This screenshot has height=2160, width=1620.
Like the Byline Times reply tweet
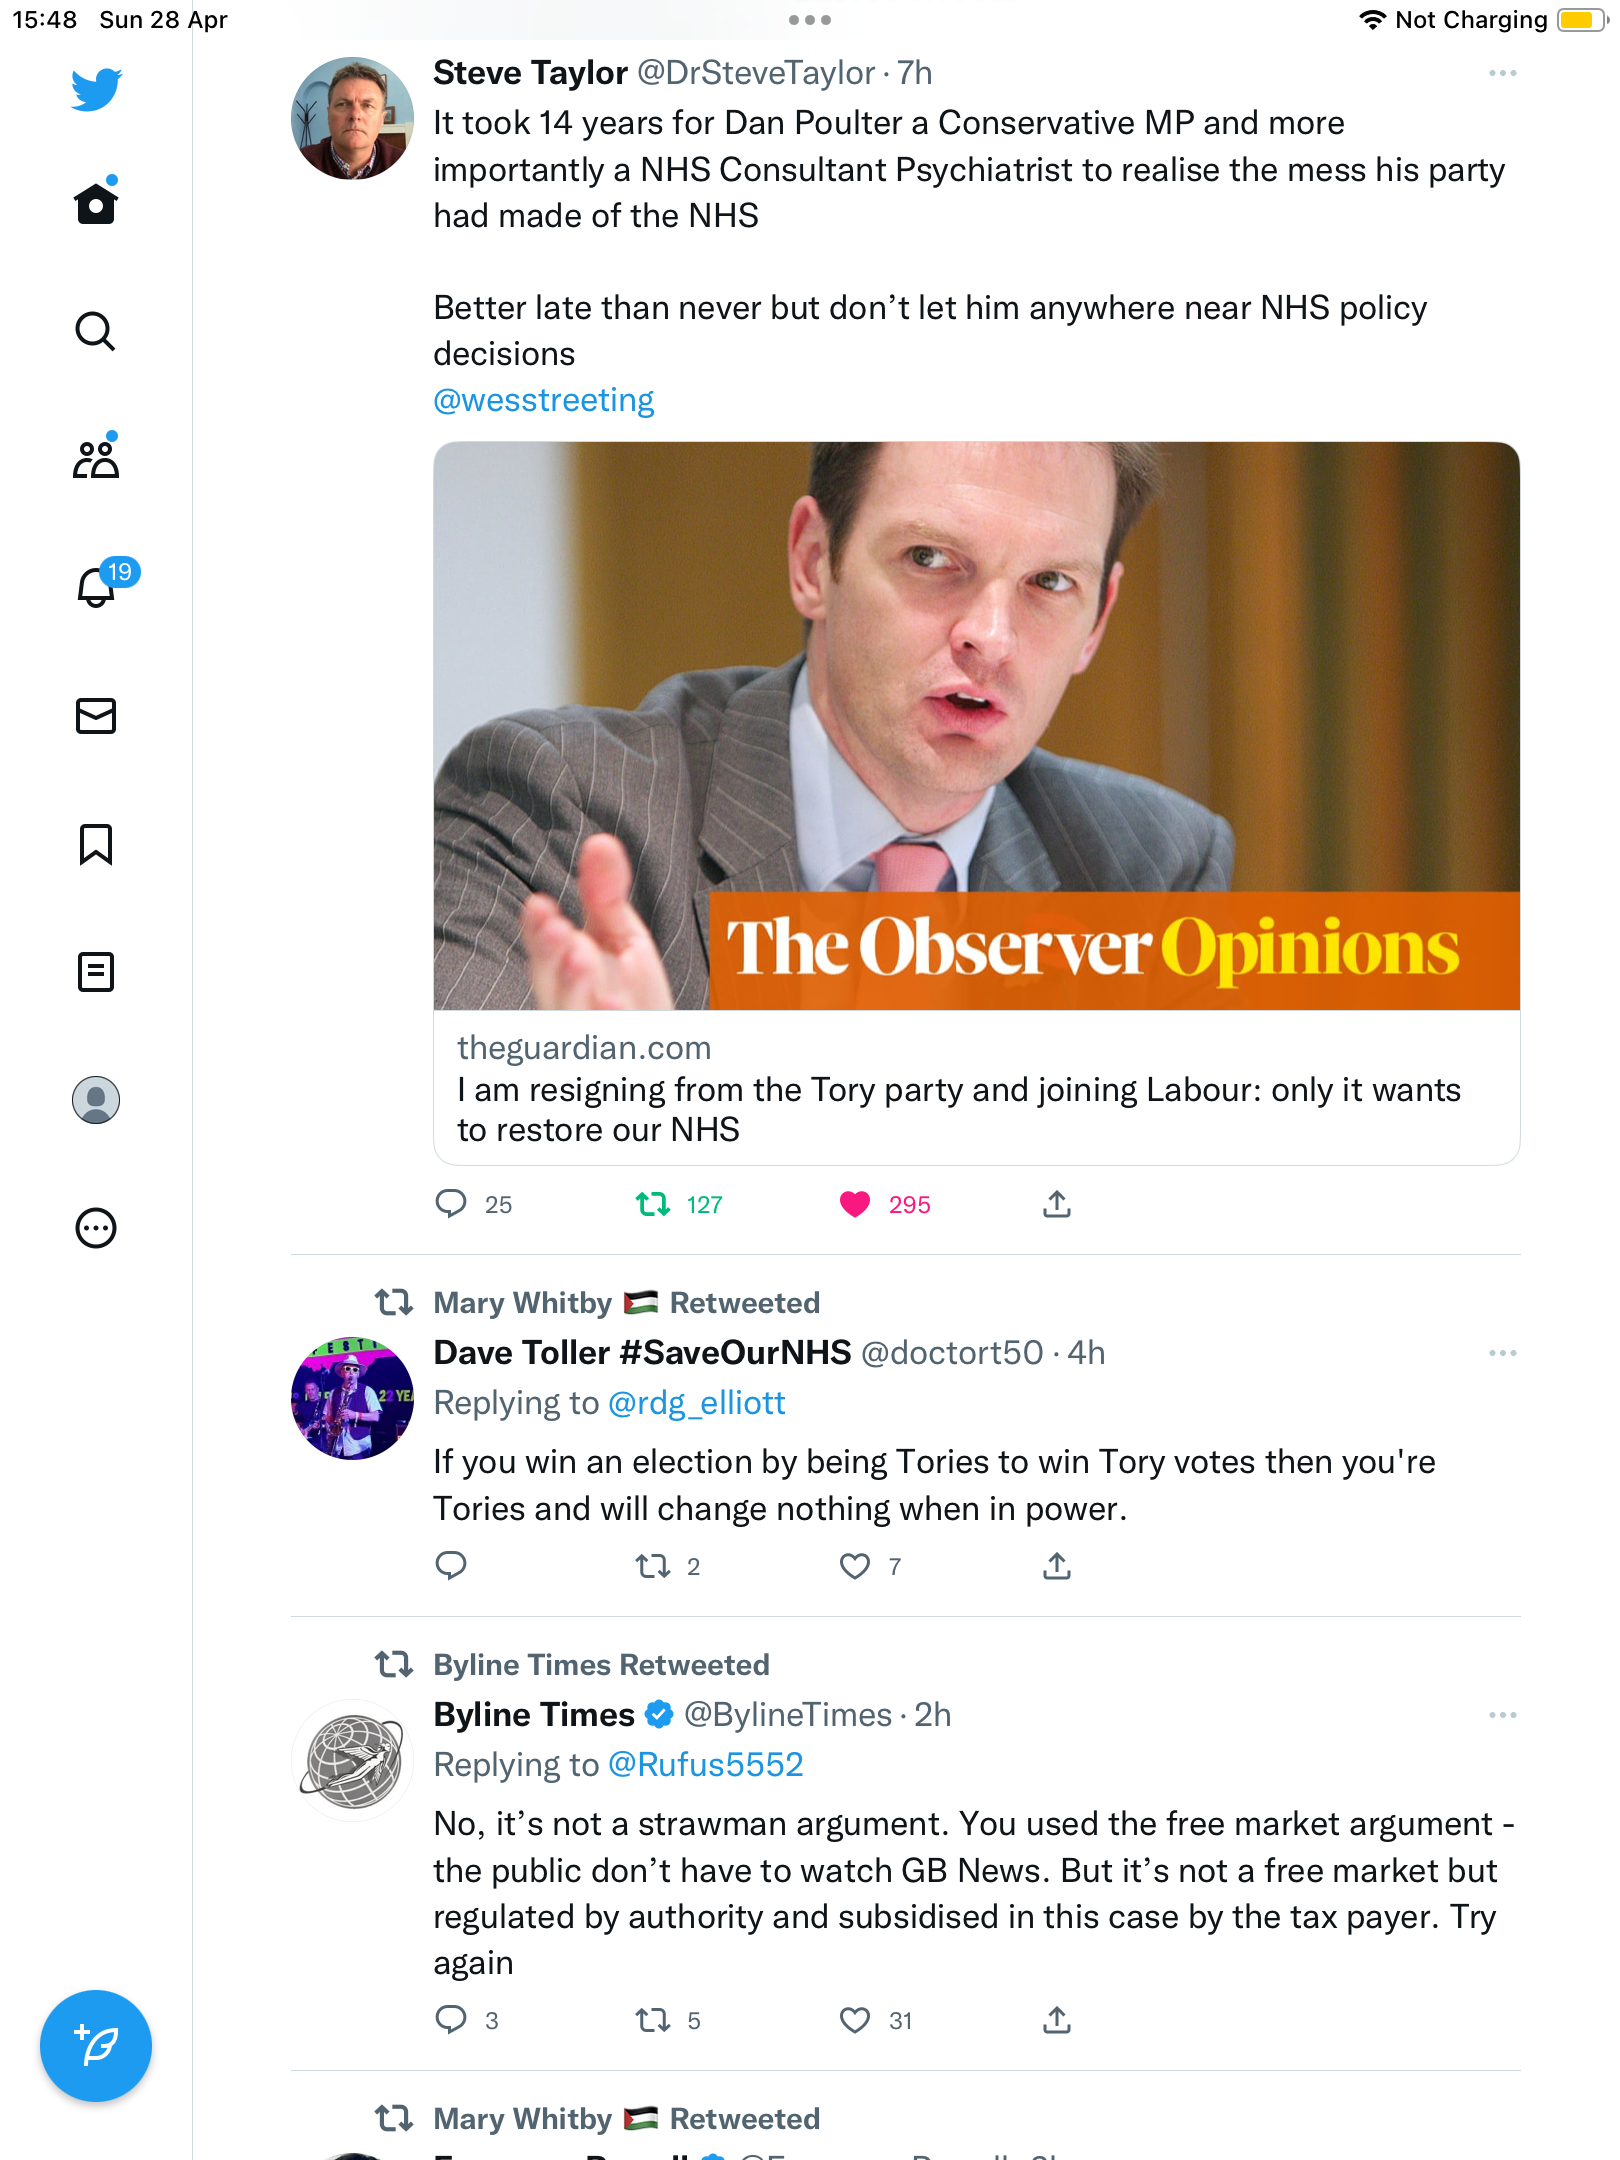855,2020
